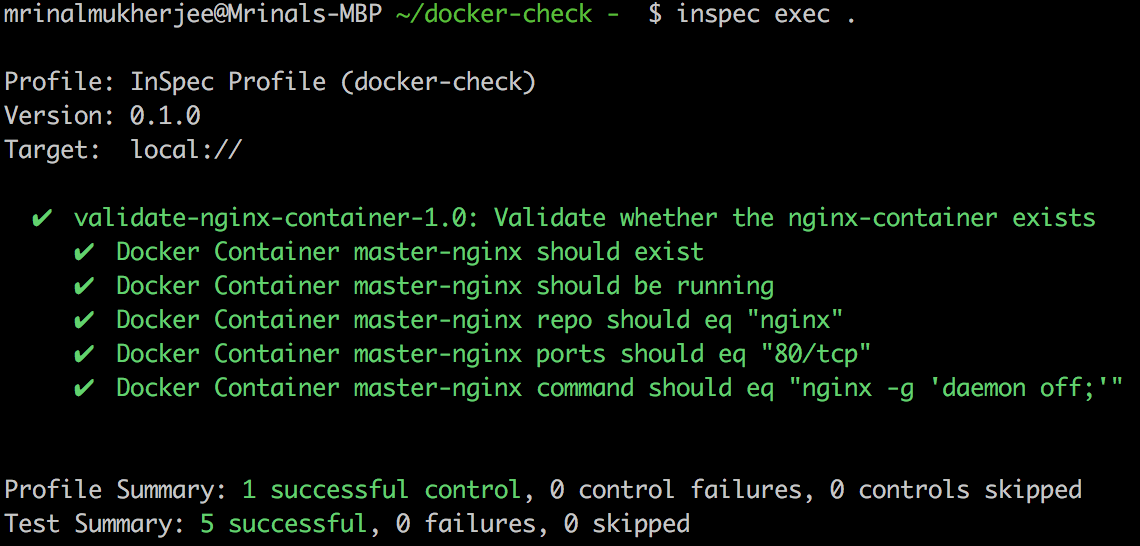Click the checkmark next to 'should be running'
1140x546 pixels.
coord(84,286)
